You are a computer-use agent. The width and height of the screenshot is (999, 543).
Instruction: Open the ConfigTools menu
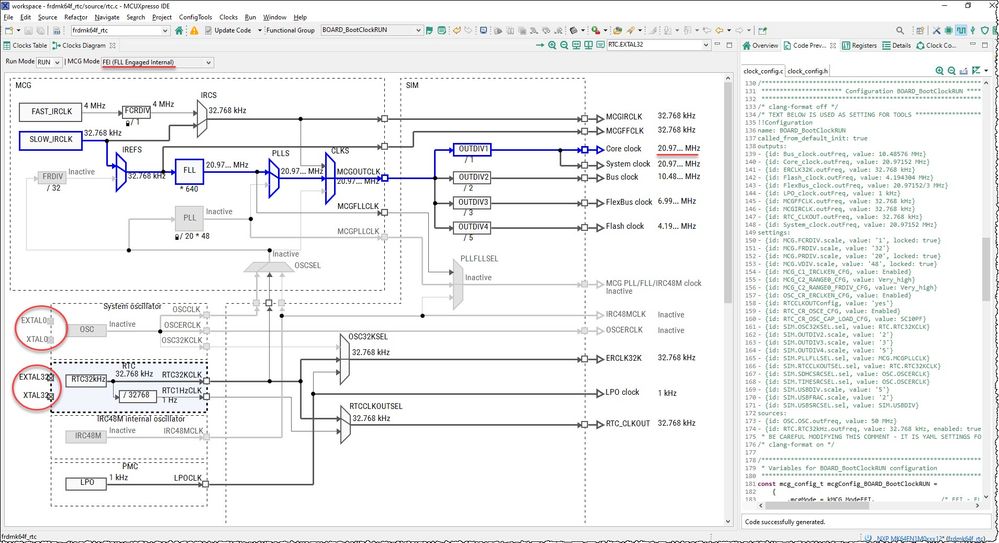(194, 17)
